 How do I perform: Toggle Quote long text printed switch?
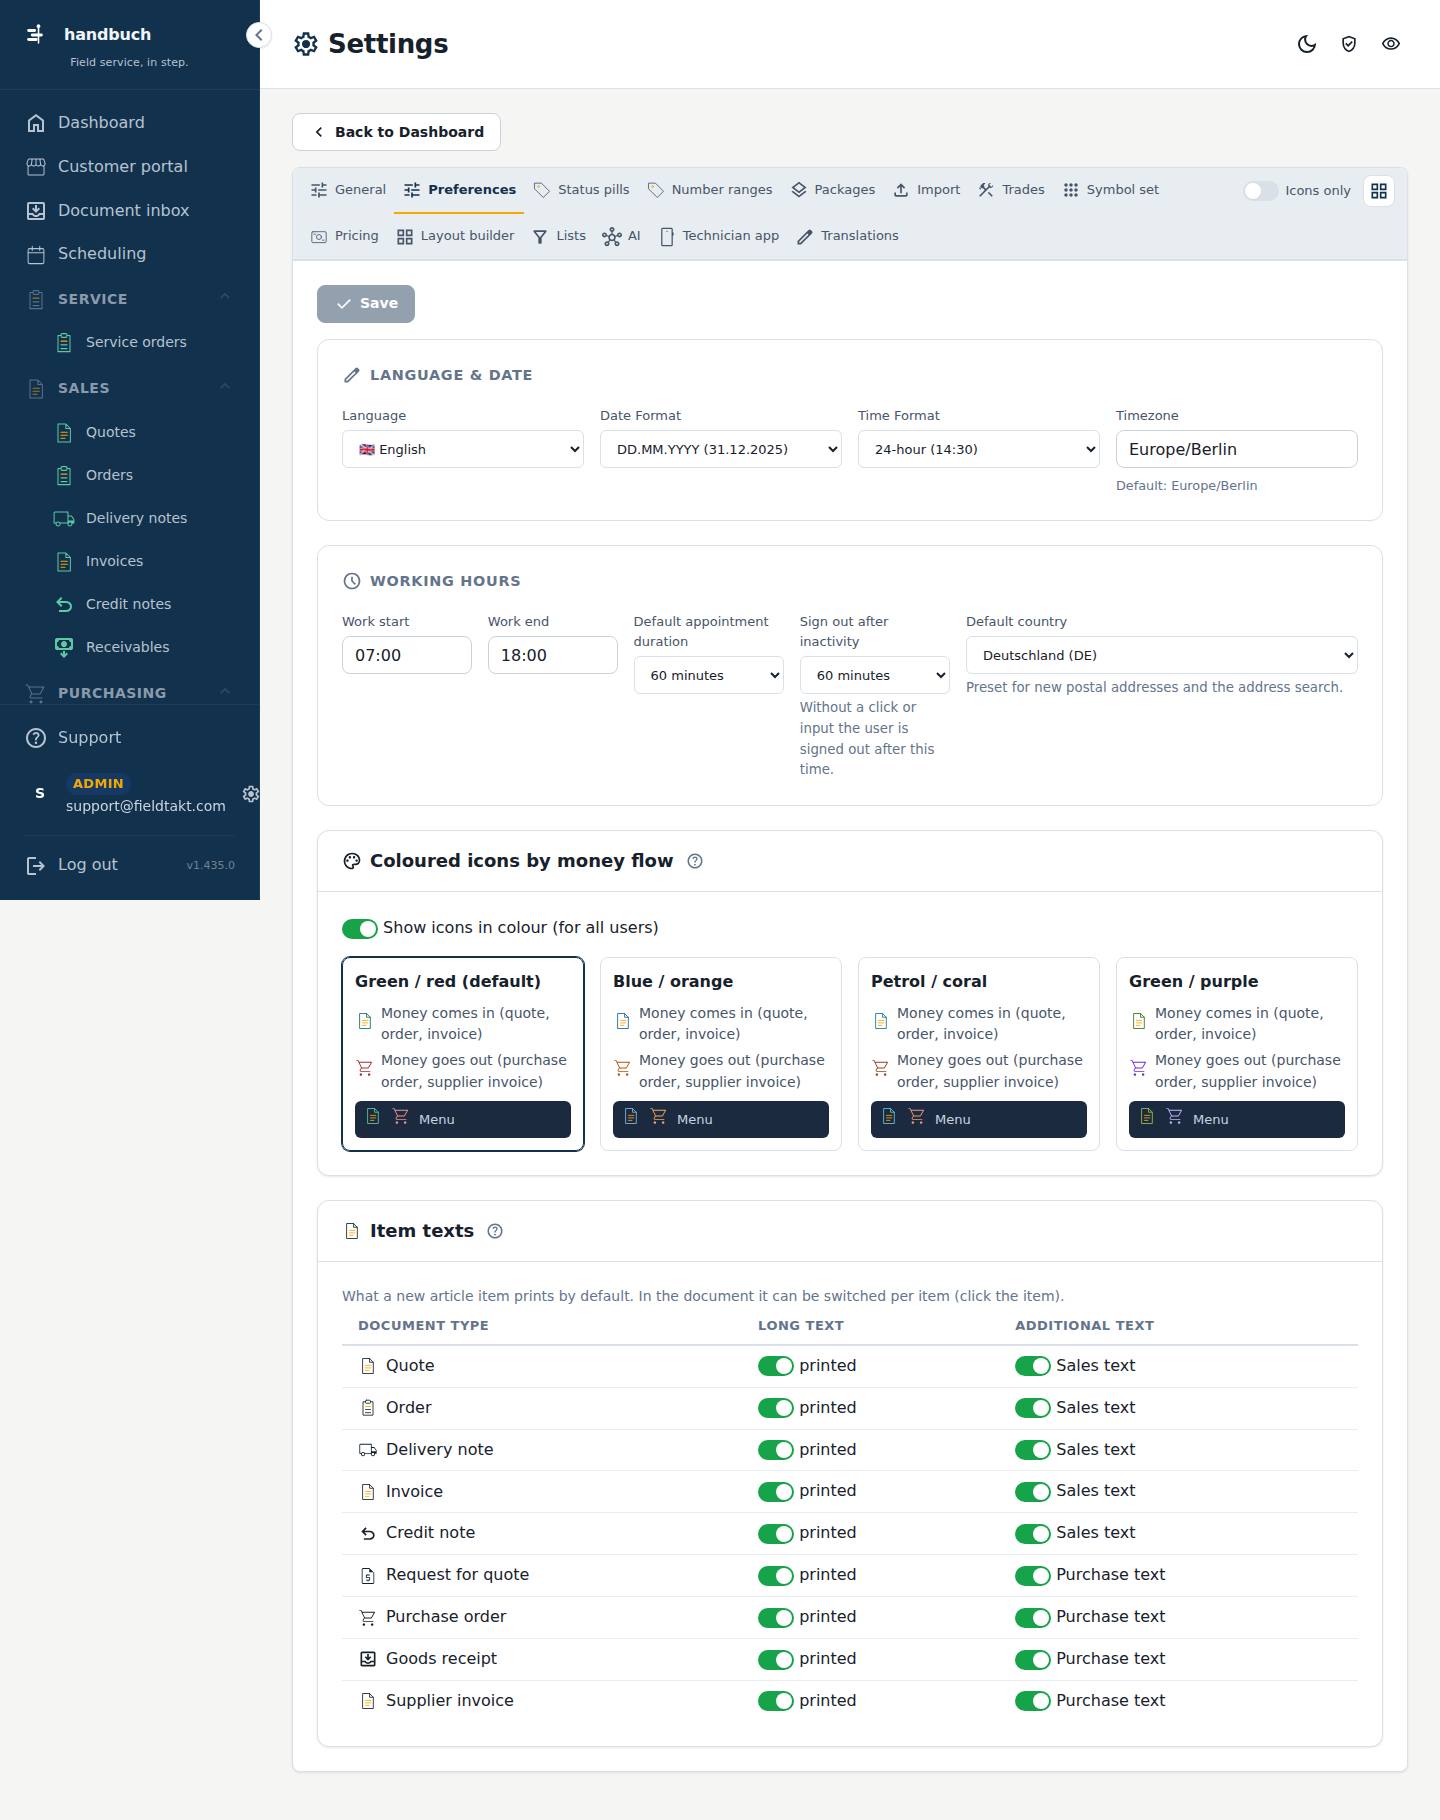tap(776, 1366)
